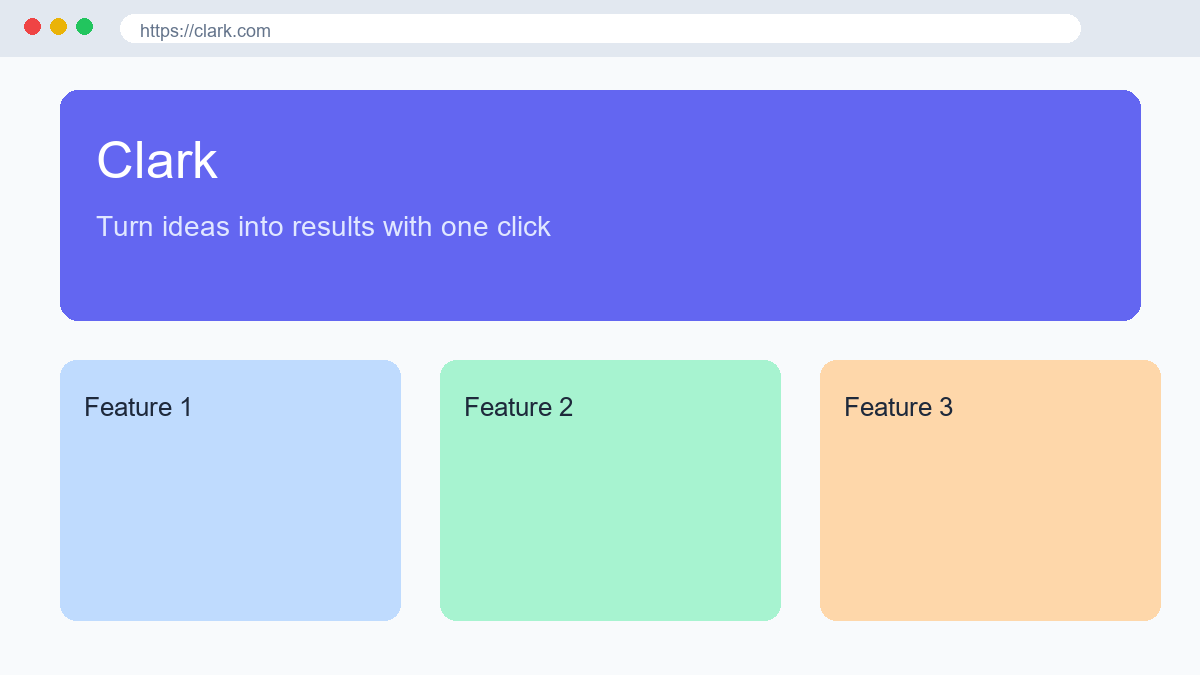Click the gap between Feature 1 and Feature 2 cards
The height and width of the screenshot is (675, 1200).
click(420, 490)
